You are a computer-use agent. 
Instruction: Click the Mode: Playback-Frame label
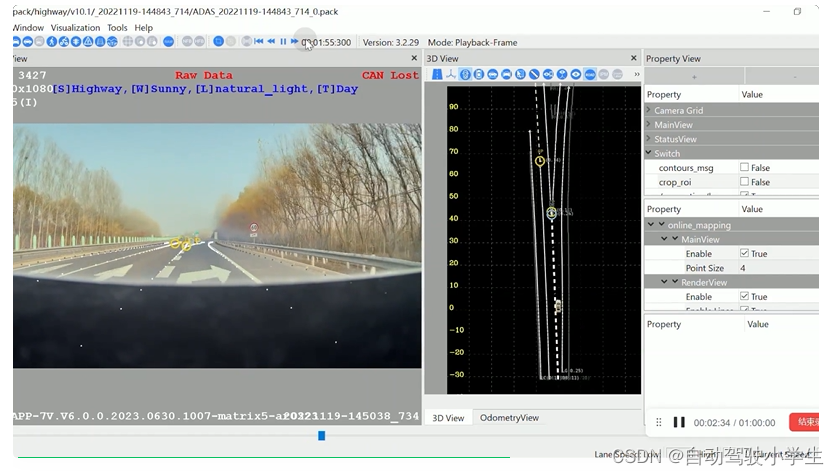[472, 42]
